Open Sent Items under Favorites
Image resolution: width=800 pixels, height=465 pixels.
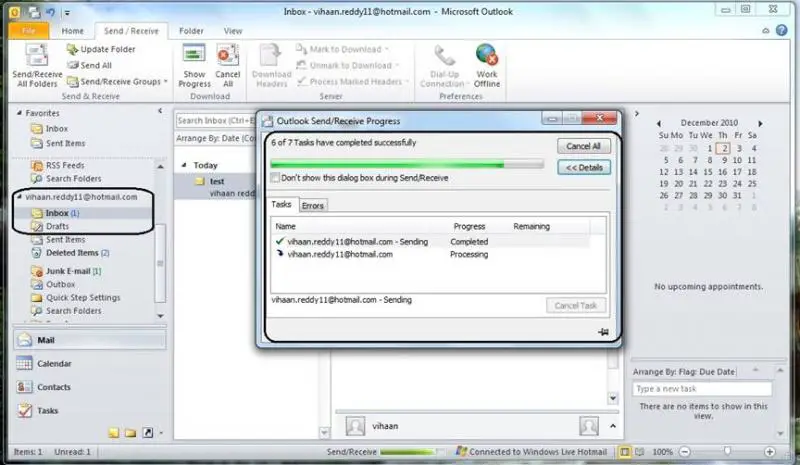pyautogui.click(x=58, y=143)
